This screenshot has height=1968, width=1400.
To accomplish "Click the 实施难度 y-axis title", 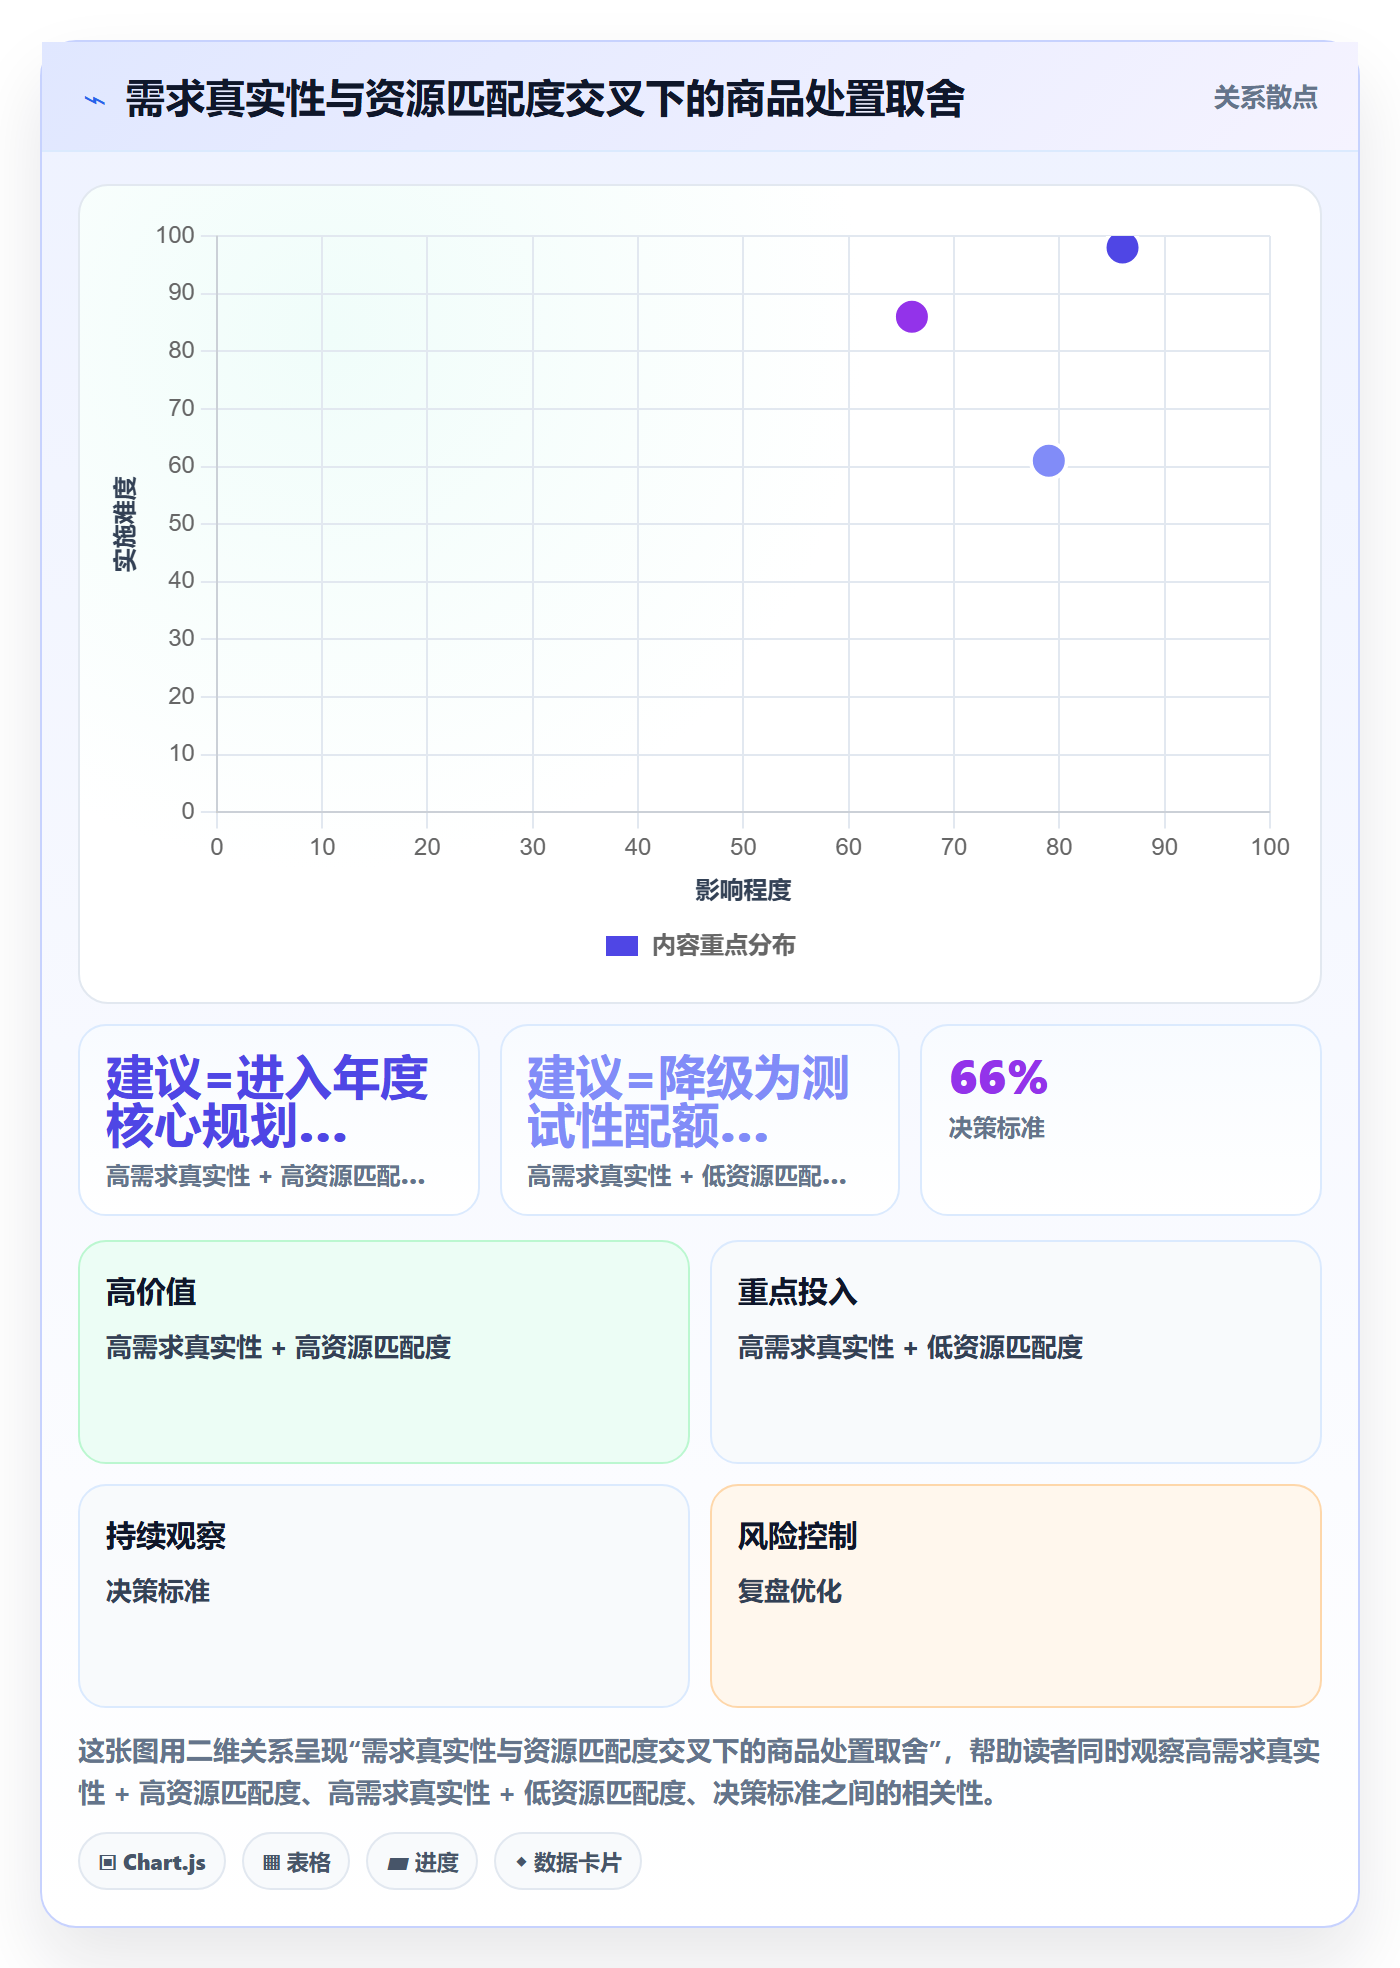I will [125, 524].
